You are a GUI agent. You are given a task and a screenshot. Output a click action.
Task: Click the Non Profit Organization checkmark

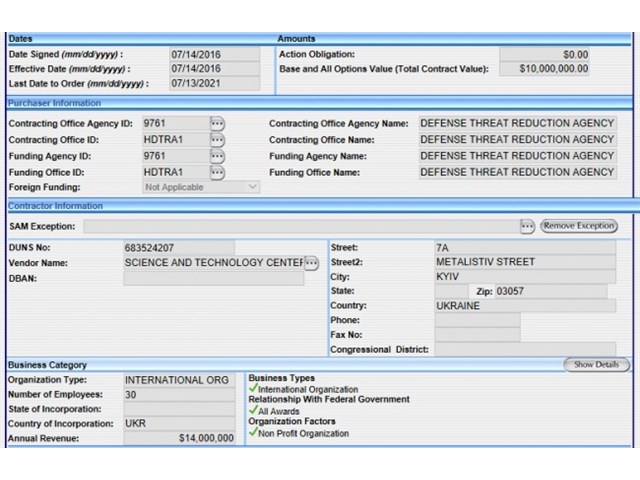253,432
